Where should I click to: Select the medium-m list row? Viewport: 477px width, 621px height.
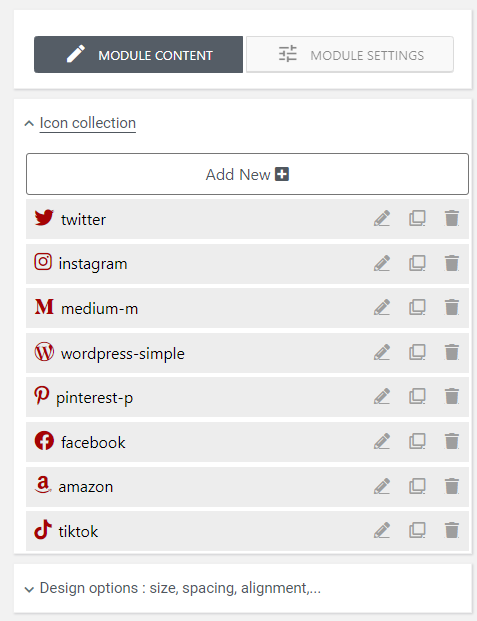(x=247, y=308)
